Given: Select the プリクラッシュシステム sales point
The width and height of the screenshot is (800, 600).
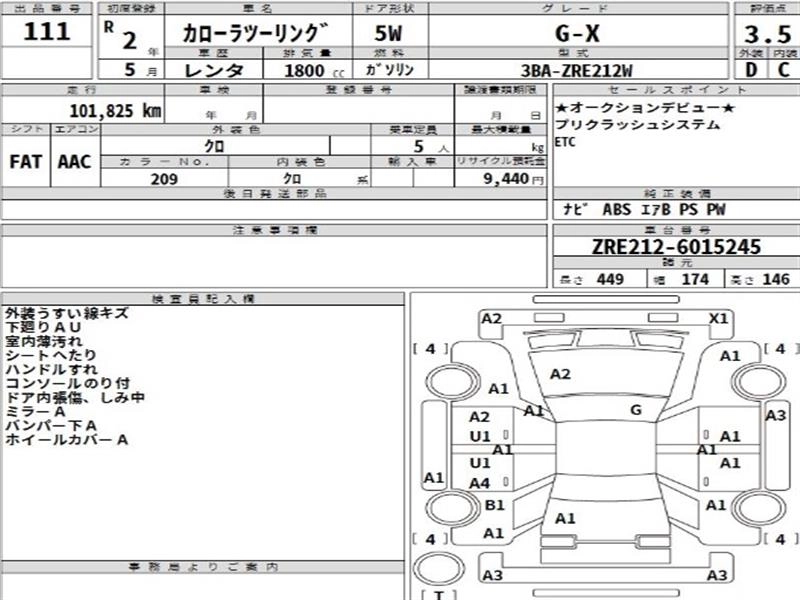Looking at the screenshot, I should [x=637, y=124].
